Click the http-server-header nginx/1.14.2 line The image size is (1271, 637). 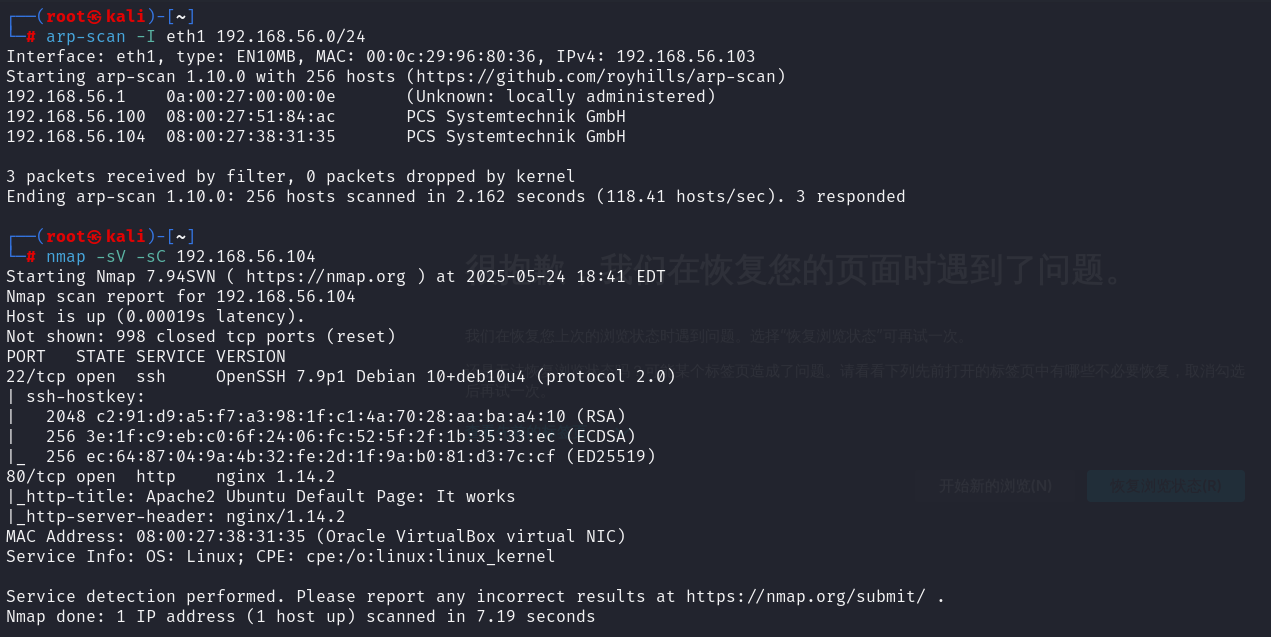point(176,516)
